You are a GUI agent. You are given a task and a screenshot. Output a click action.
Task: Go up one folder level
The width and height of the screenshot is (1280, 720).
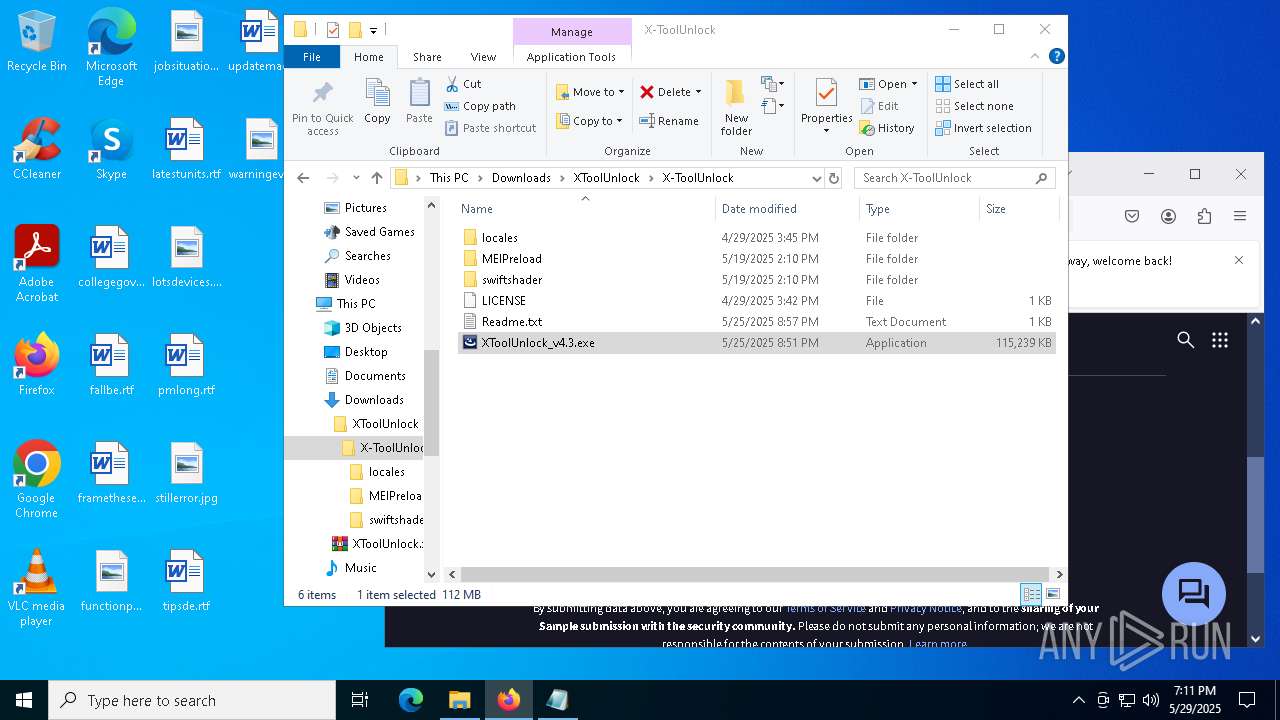[x=377, y=178]
